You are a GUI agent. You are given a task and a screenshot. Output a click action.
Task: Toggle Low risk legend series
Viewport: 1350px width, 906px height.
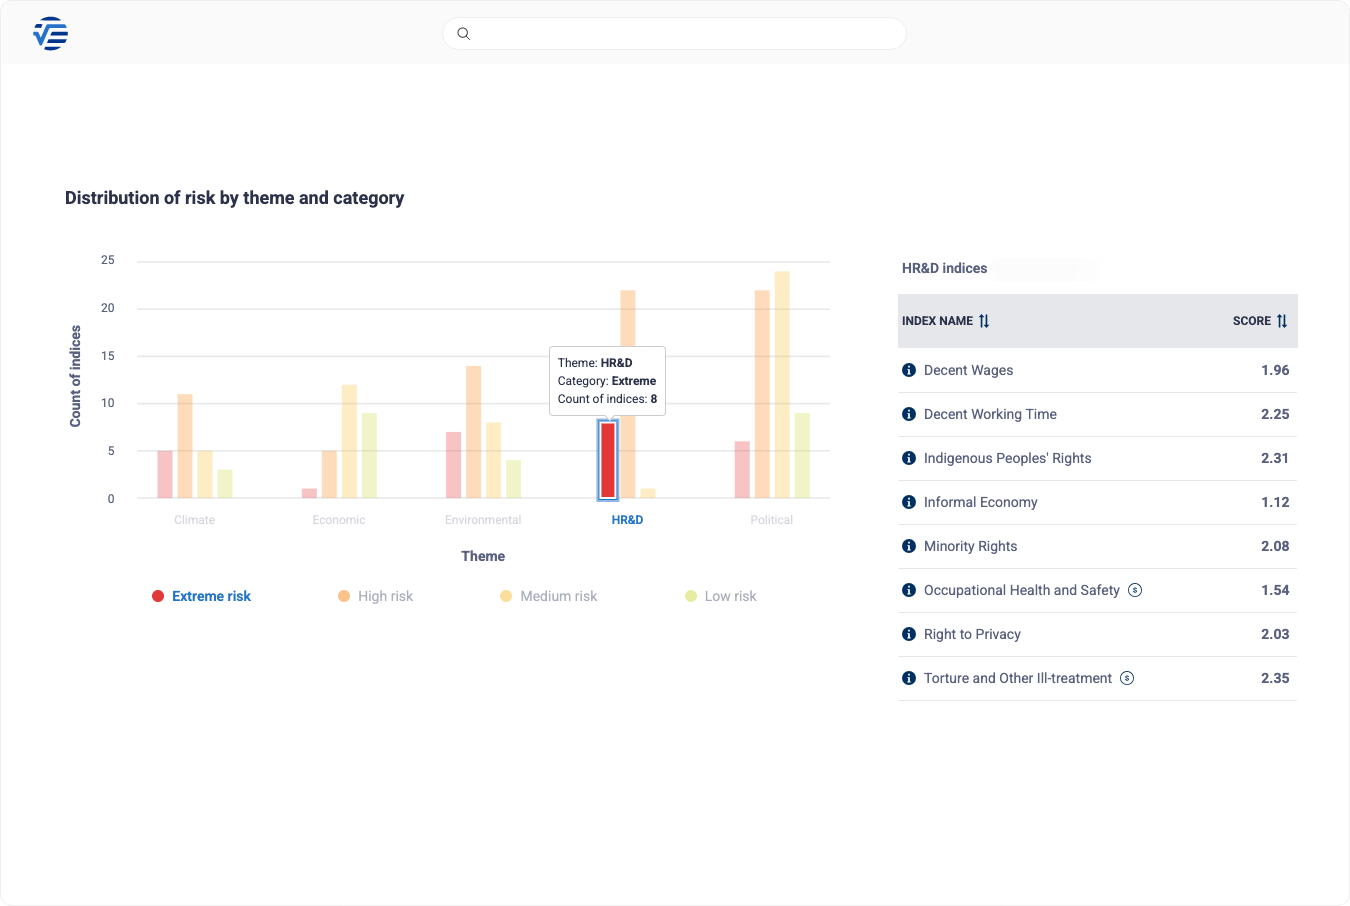click(x=720, y=596)
